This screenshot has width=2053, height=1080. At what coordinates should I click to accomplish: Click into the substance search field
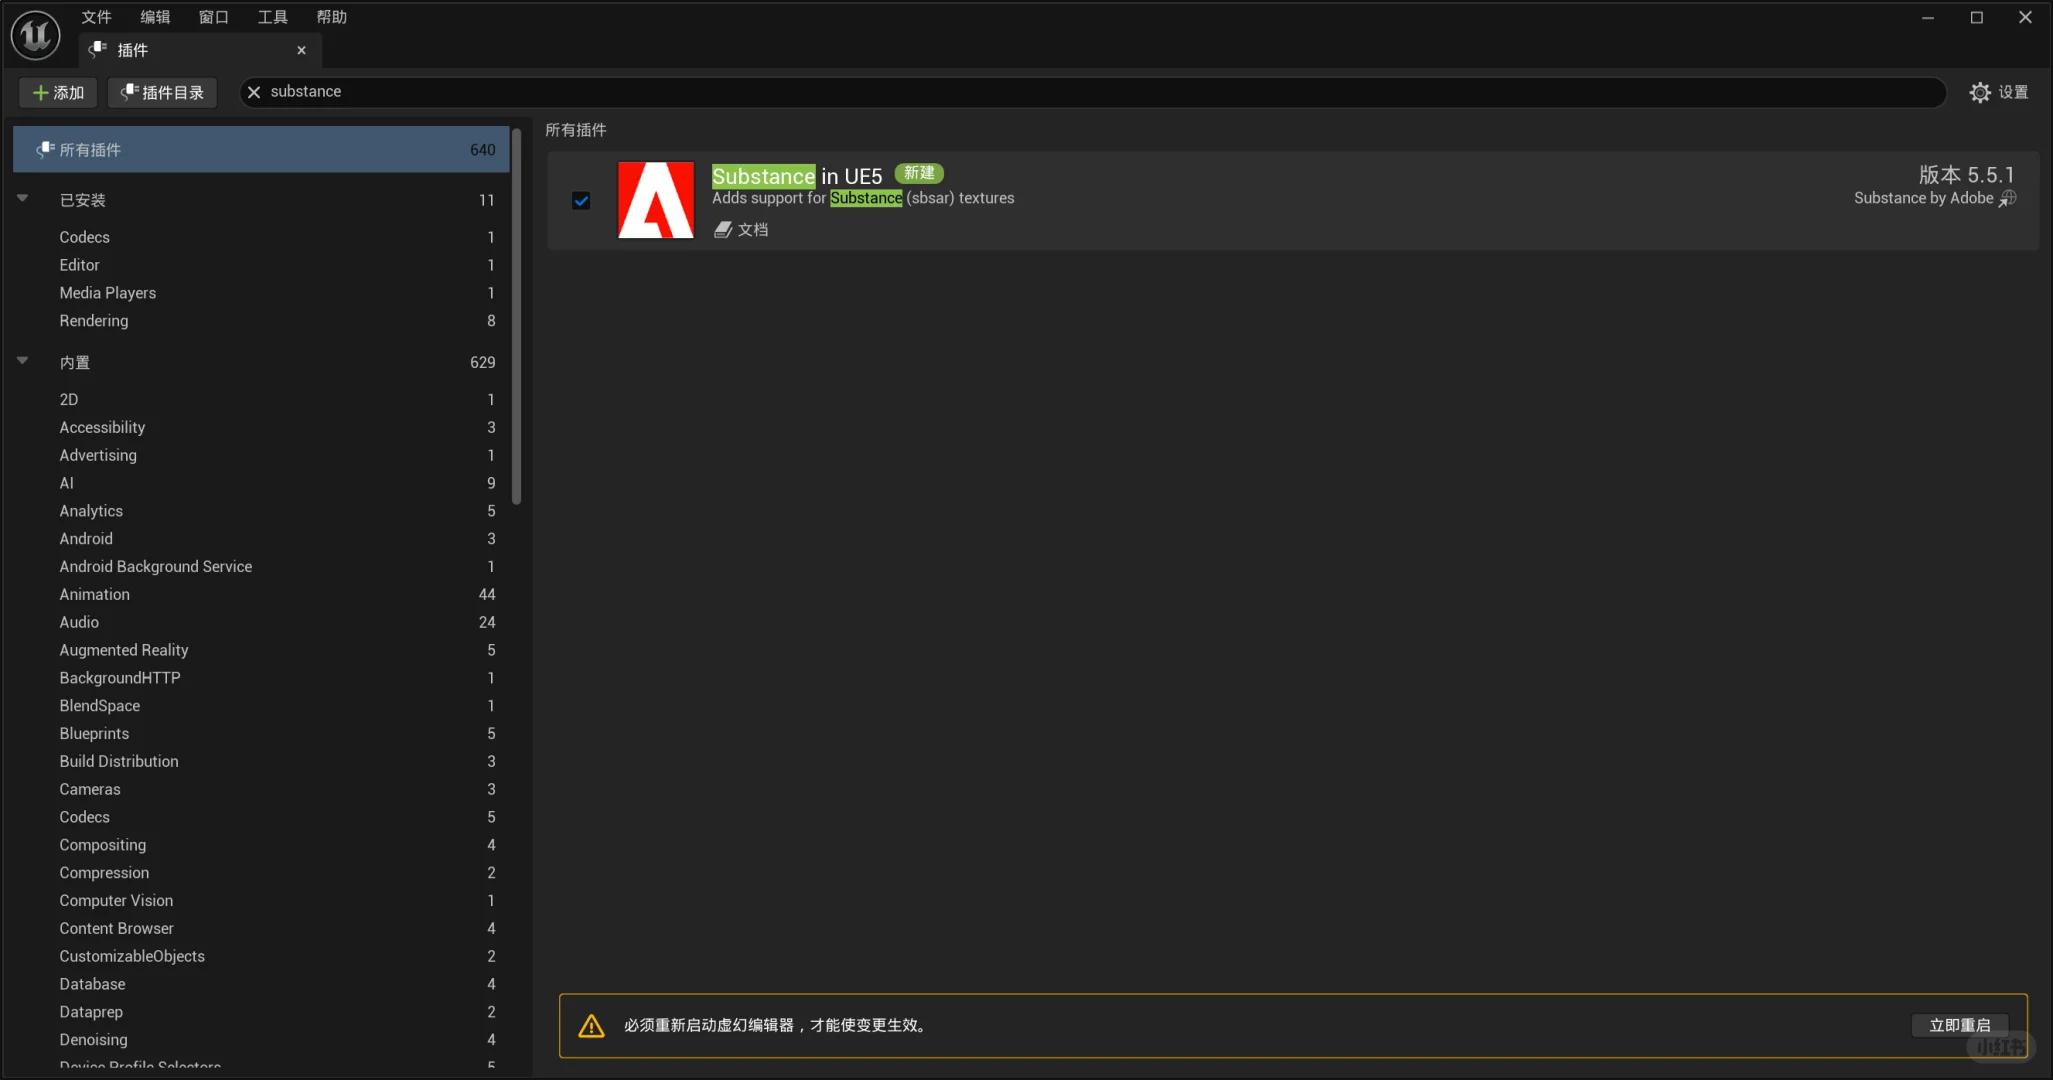[x=1000, y=92]
